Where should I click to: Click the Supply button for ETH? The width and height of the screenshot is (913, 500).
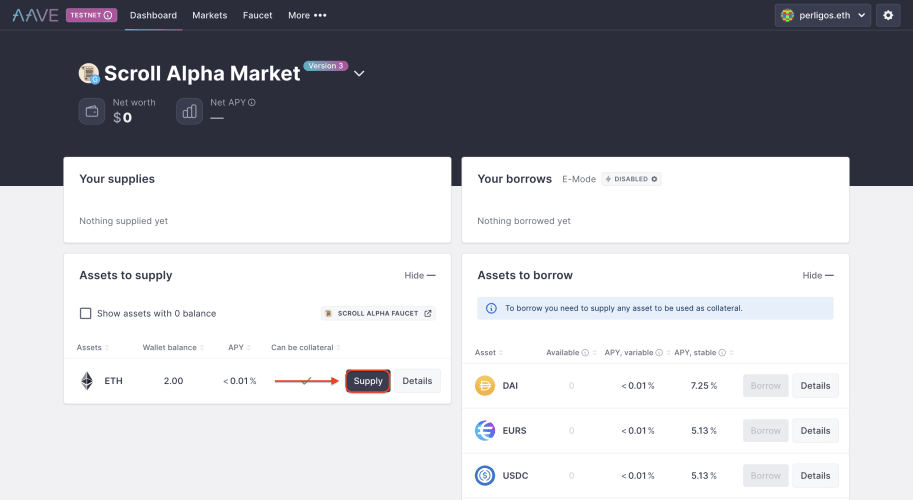coord(368,381)
